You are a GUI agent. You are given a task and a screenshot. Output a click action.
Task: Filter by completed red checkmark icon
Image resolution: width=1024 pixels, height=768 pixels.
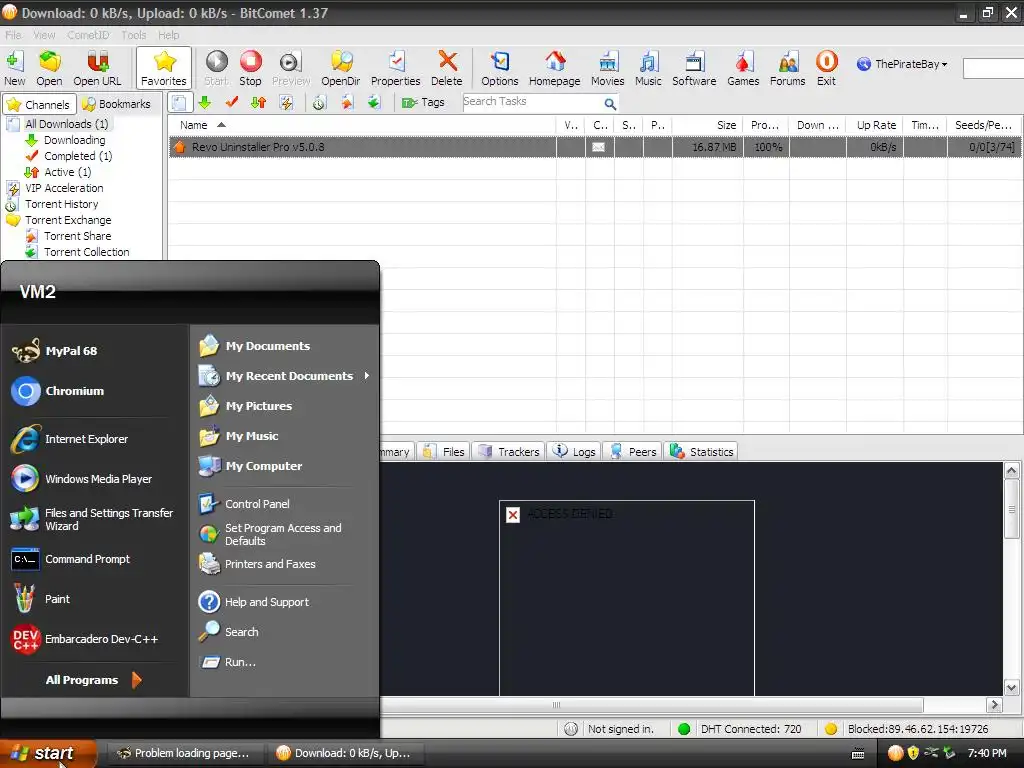pyautogui.click(x=232, y=103)
